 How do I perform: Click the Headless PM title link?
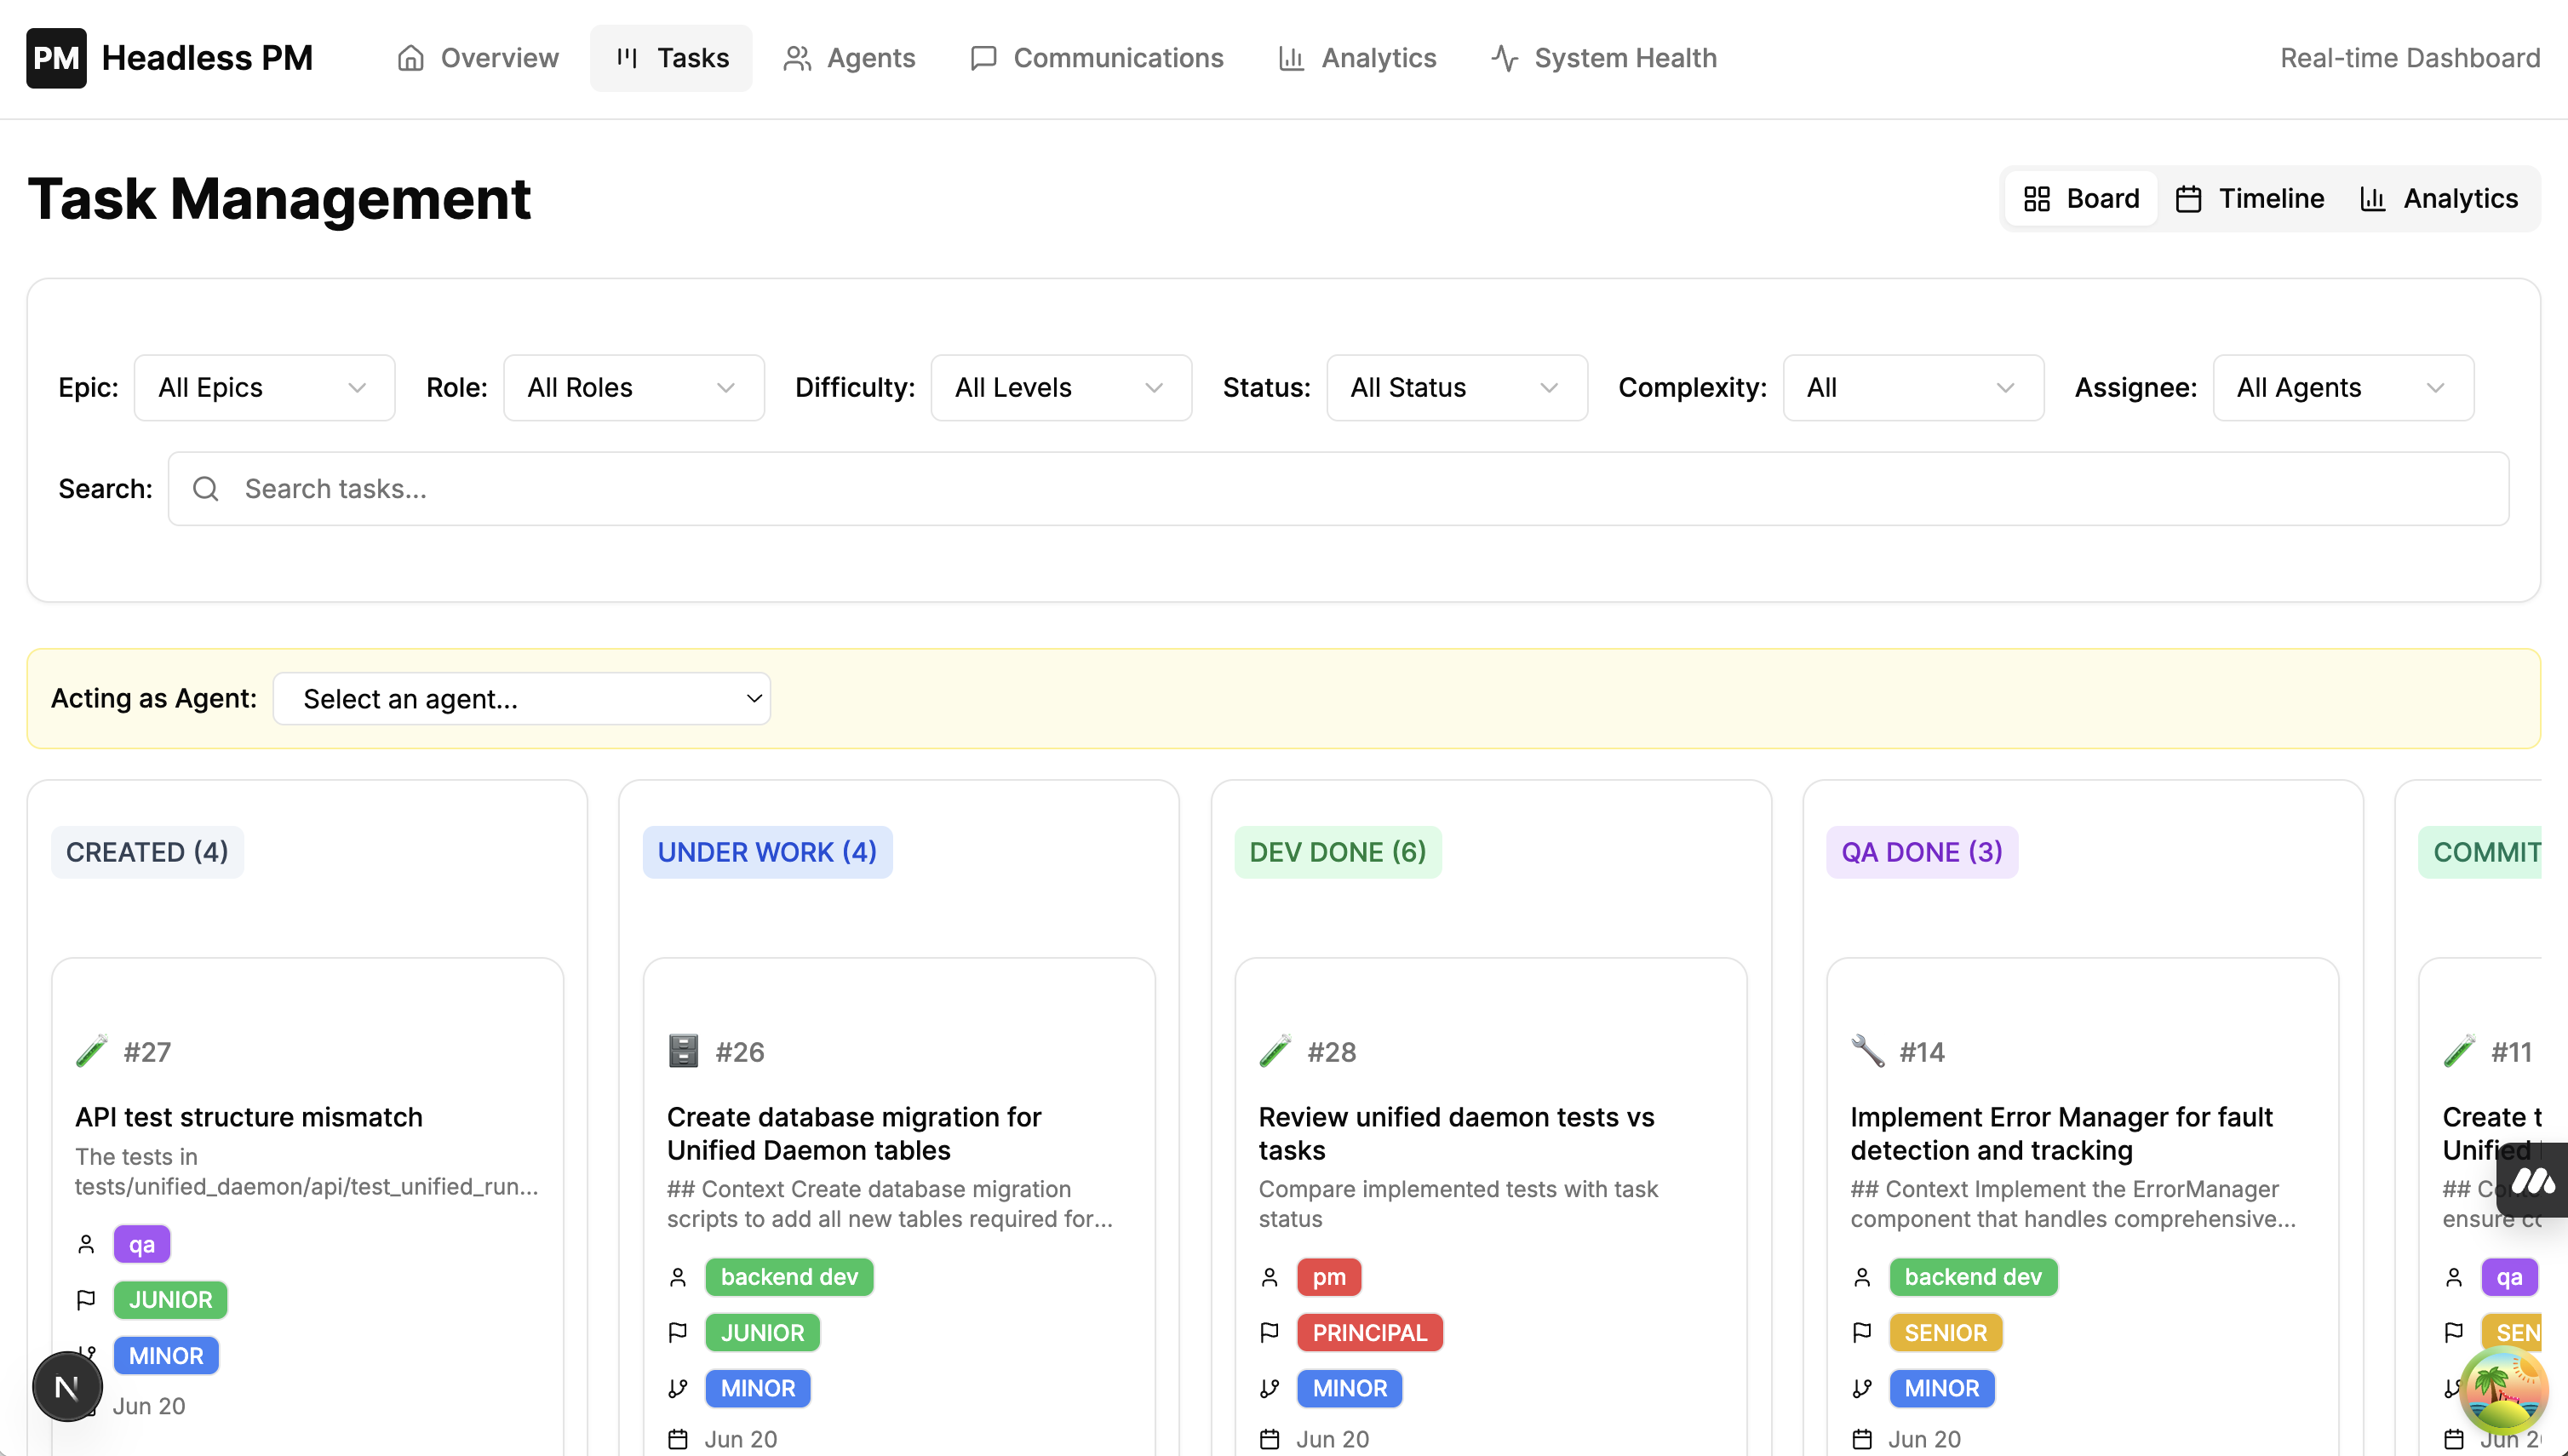[x=207, y=58]
